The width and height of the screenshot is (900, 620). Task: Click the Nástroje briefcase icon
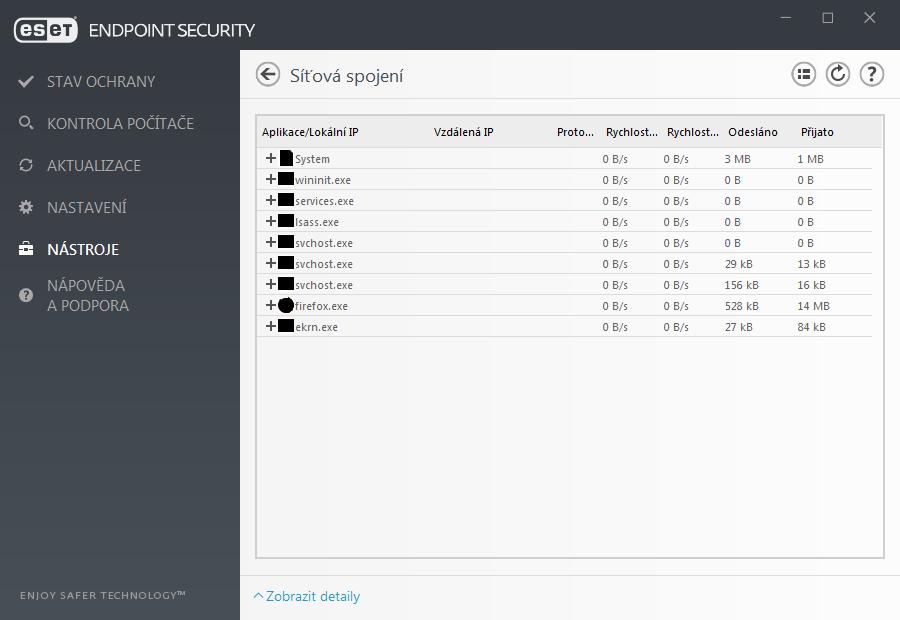tap(26, 249)
